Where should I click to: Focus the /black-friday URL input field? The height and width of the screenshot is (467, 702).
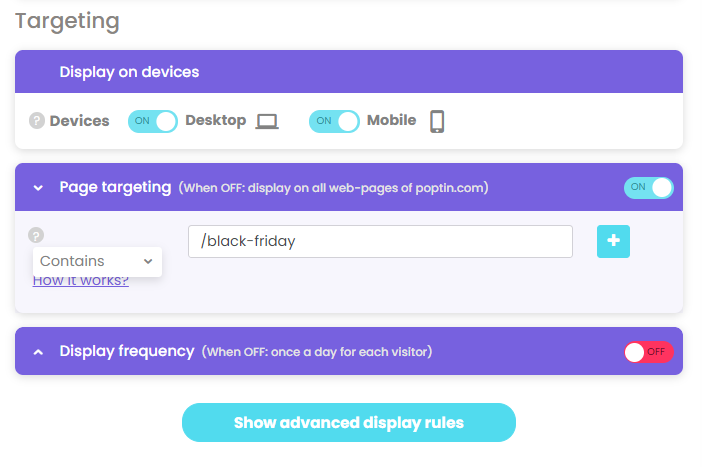[380, 241]
